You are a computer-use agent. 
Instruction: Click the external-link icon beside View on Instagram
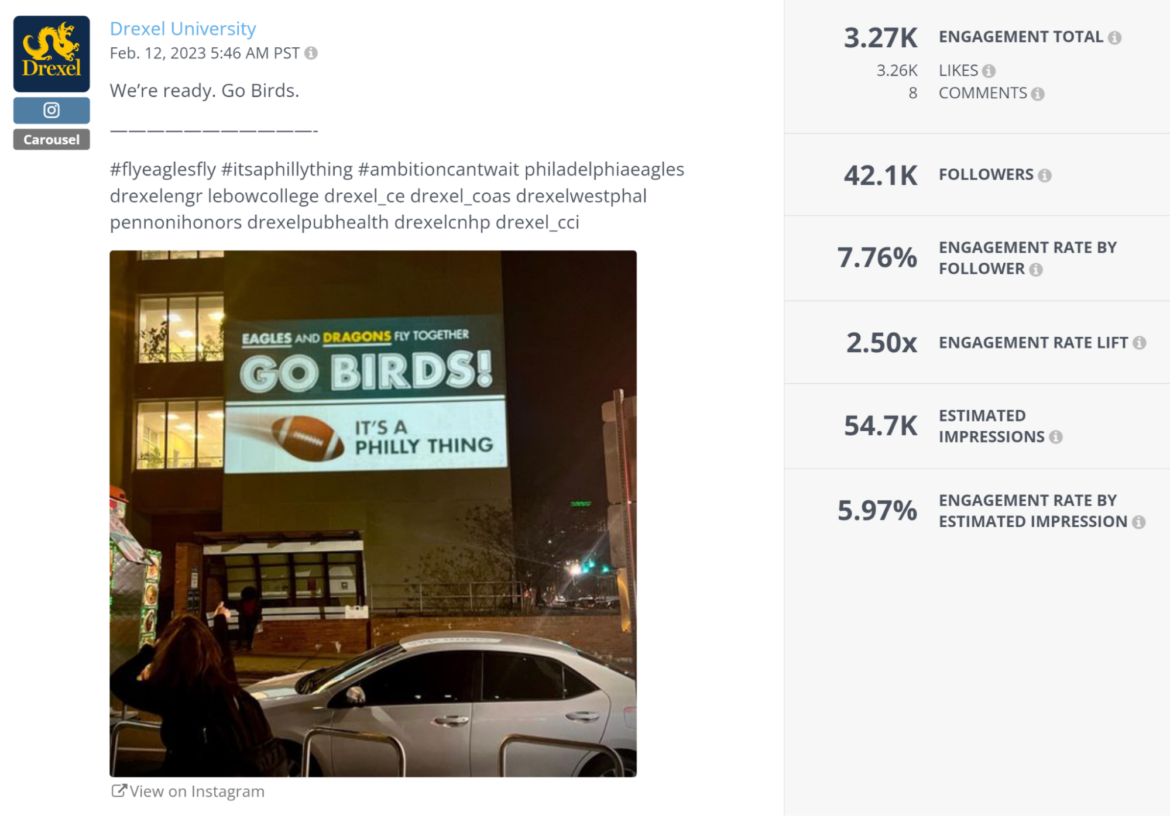(x=118, y=790)
